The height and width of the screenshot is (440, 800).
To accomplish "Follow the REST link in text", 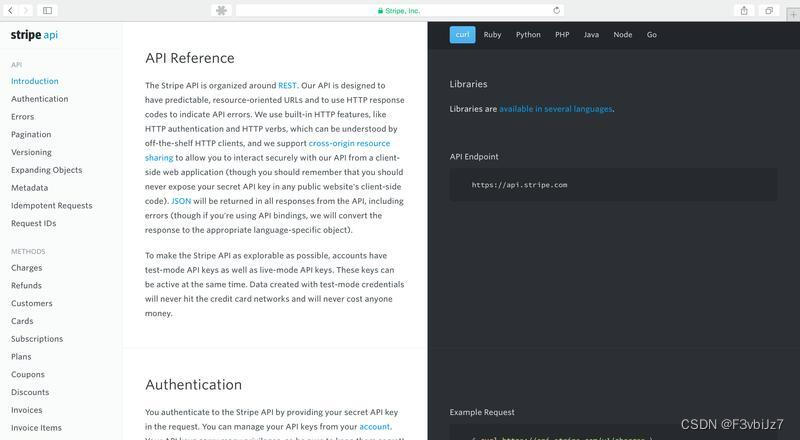I will click(287, 85).
